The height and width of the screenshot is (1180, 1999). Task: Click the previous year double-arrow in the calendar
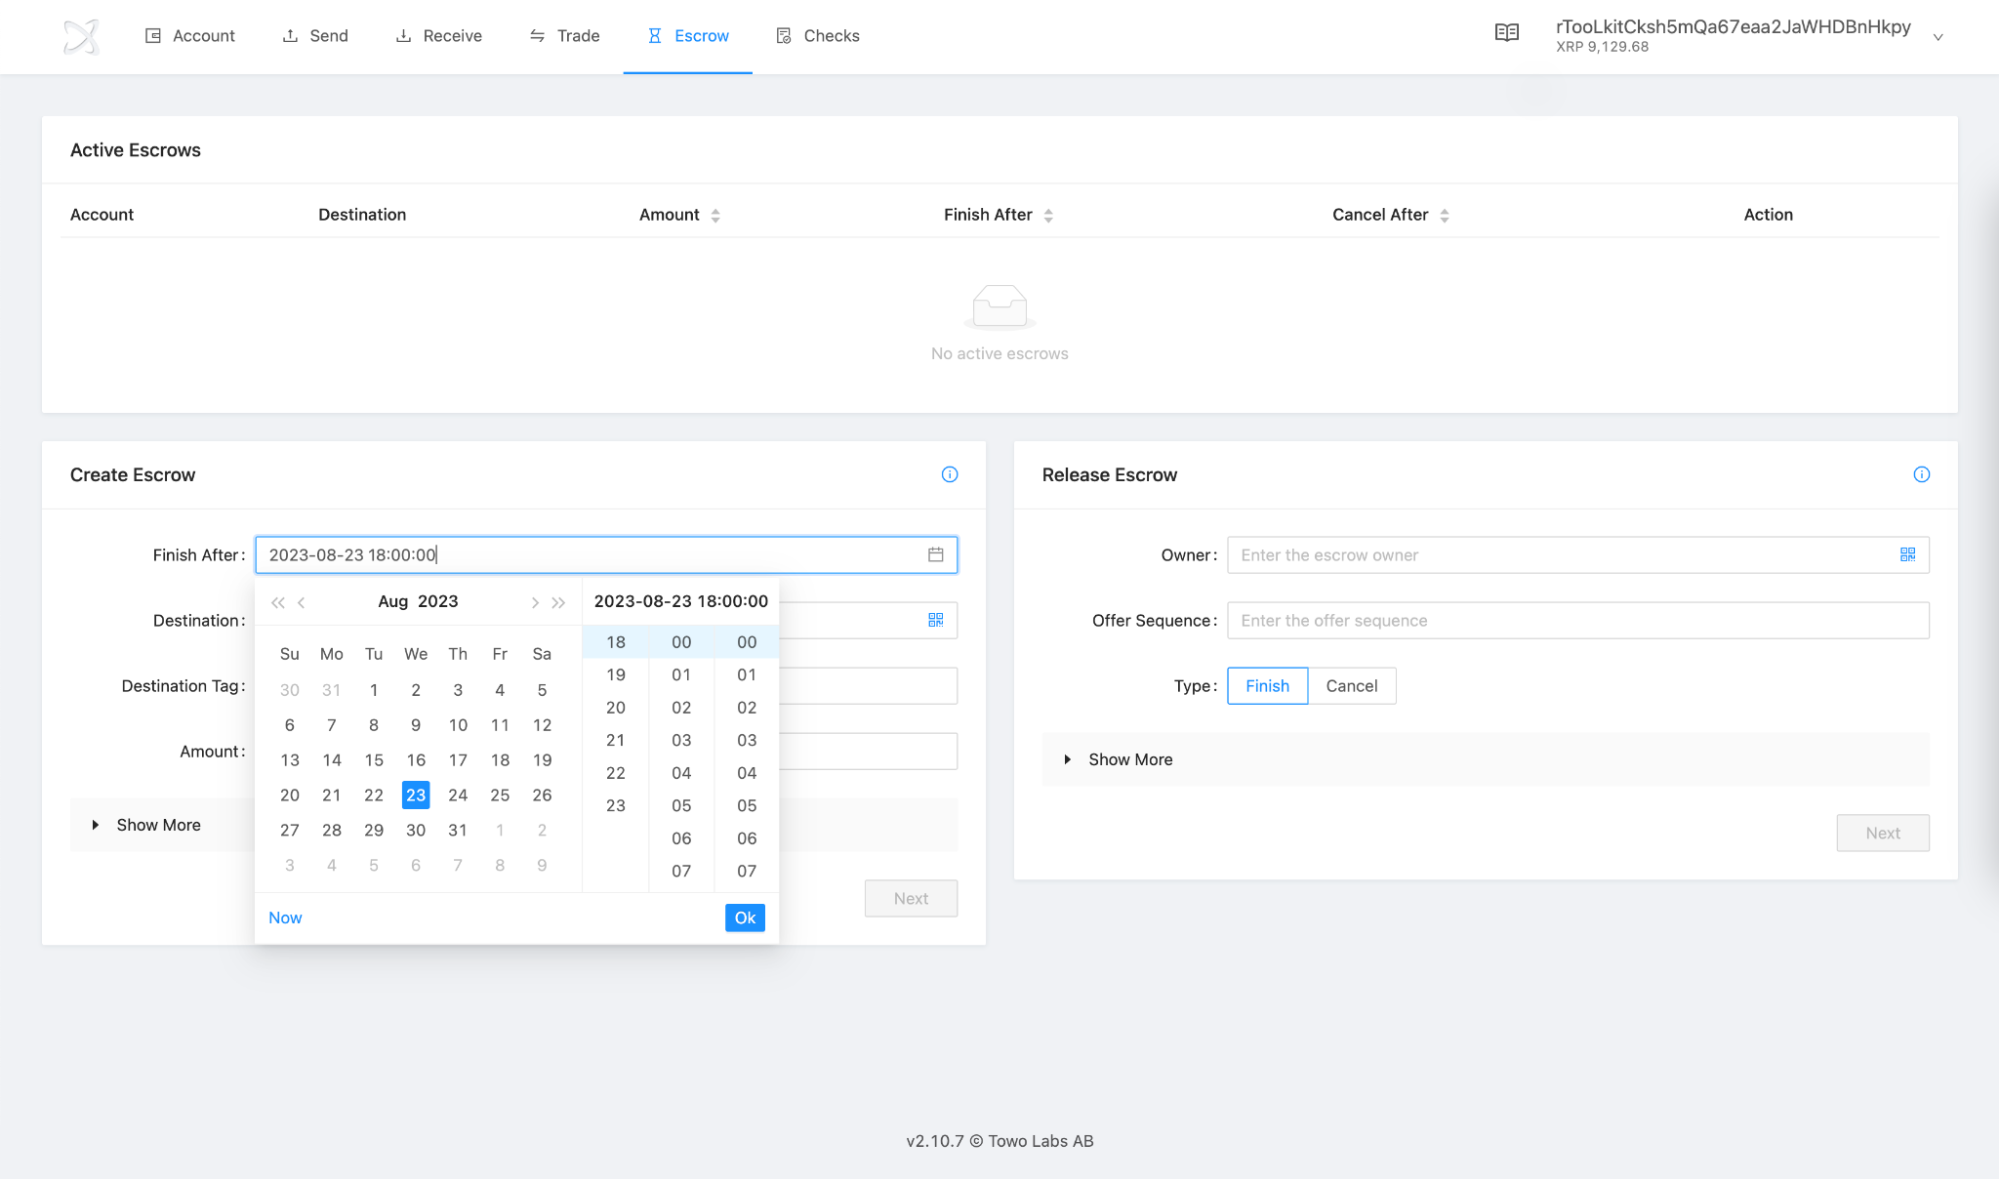click(278, 602)
